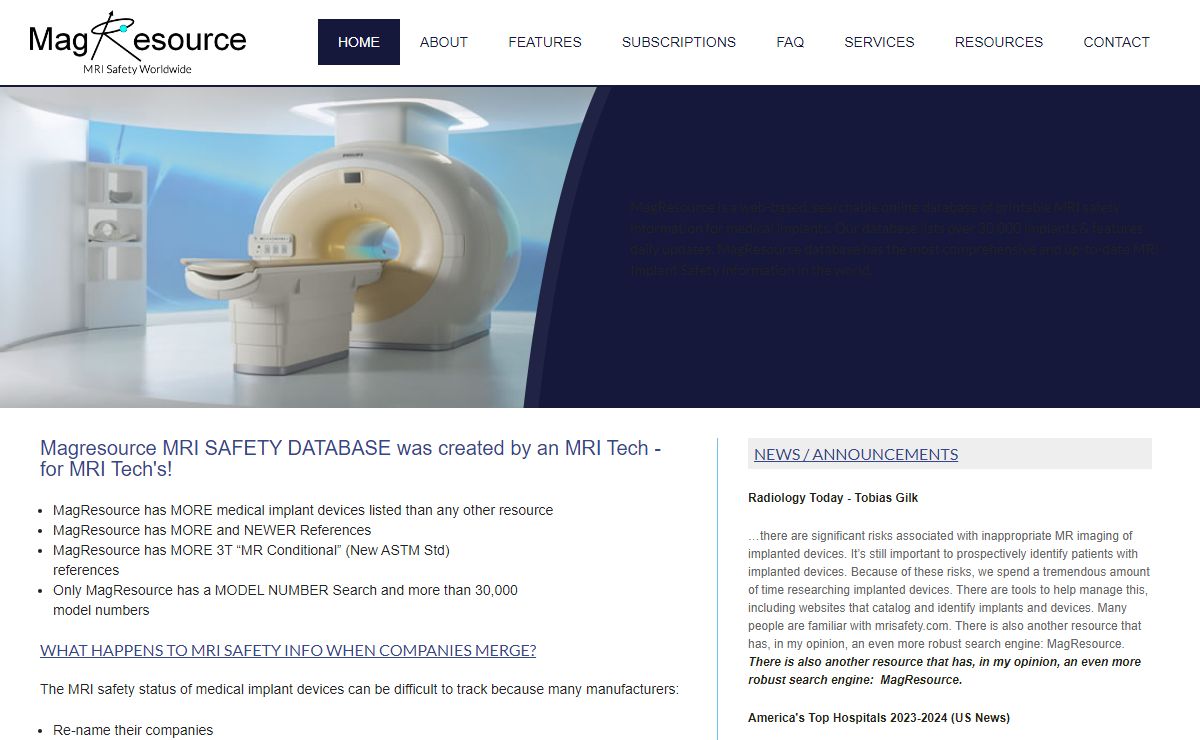Click the MagResource logo
1200x740 pixels.
coord(137,42)
